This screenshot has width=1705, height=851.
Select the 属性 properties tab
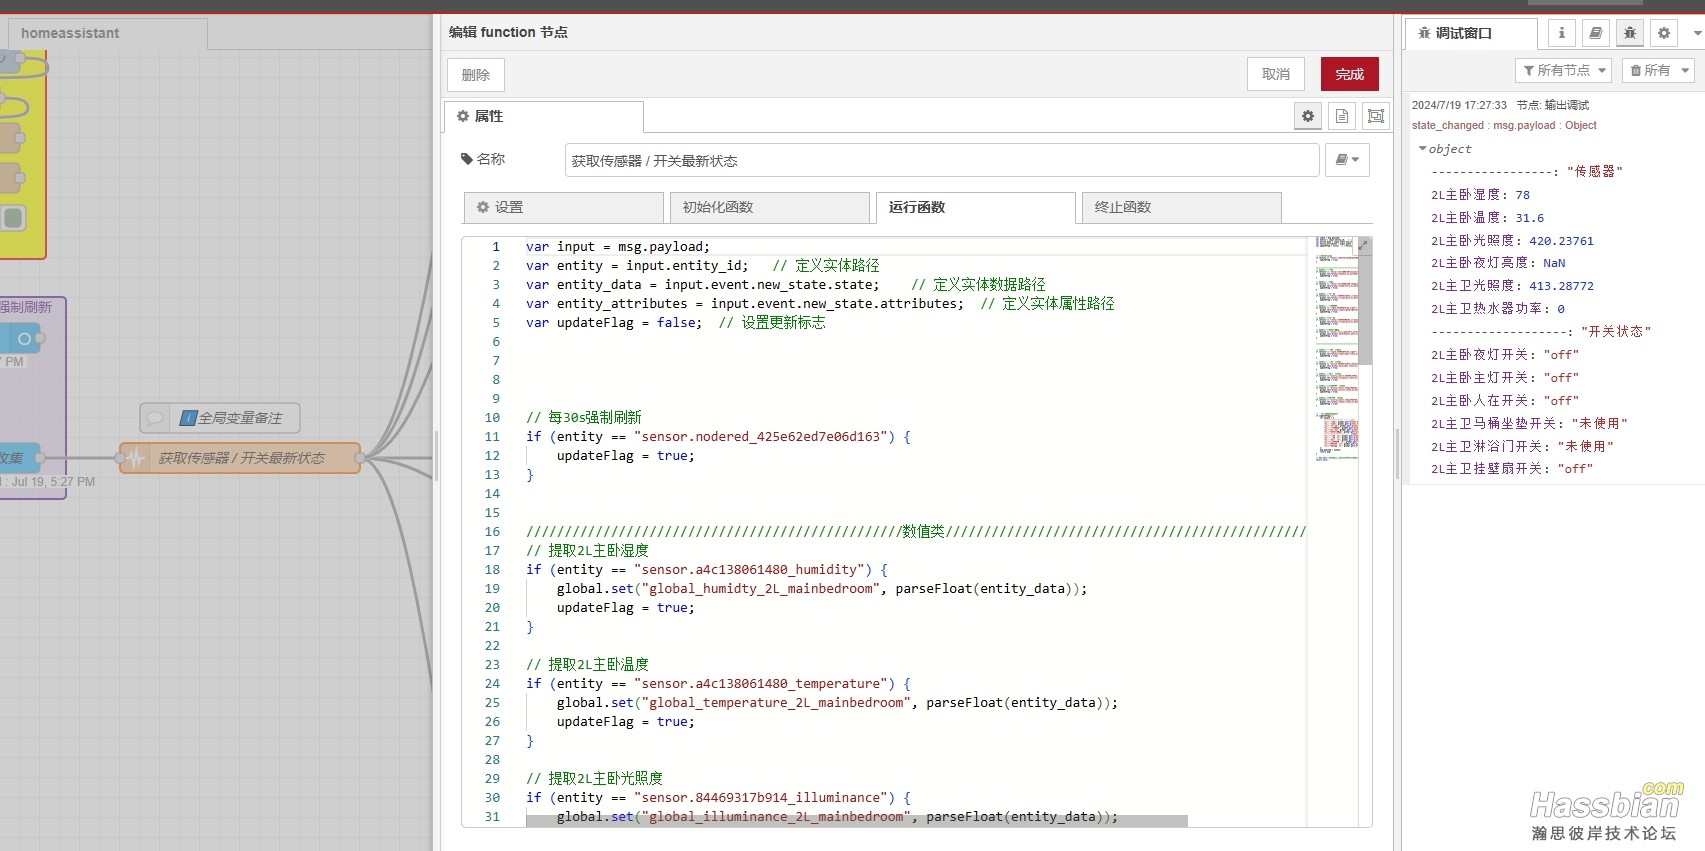(x=544, y=116)
